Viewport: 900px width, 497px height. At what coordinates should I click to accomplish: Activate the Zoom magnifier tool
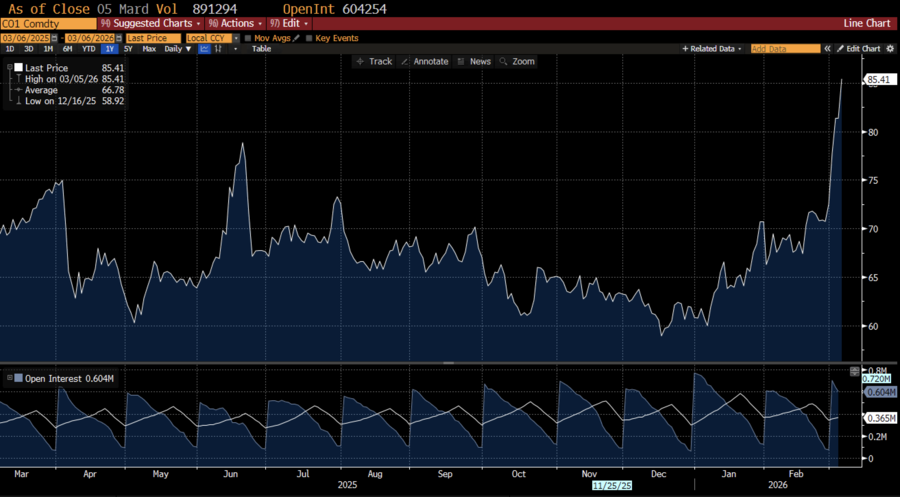[518, 61]
